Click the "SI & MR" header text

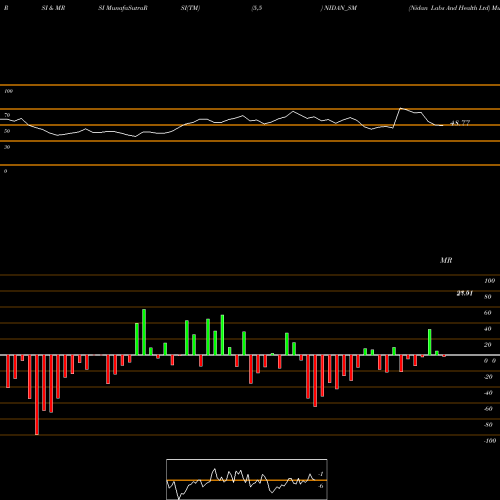[x=53, y=8]
